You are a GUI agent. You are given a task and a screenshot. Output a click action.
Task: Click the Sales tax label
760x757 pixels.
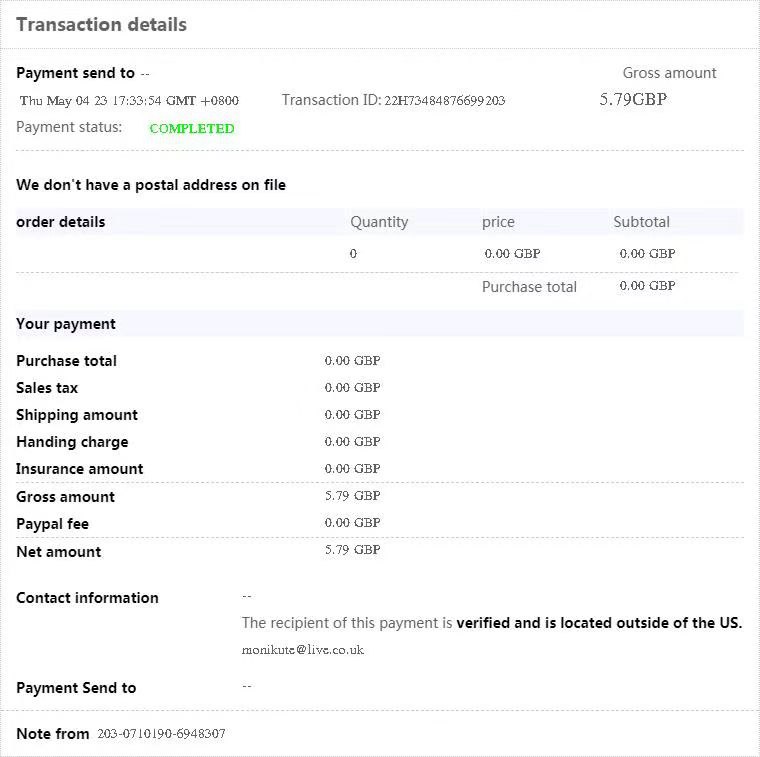pos(47,388)
